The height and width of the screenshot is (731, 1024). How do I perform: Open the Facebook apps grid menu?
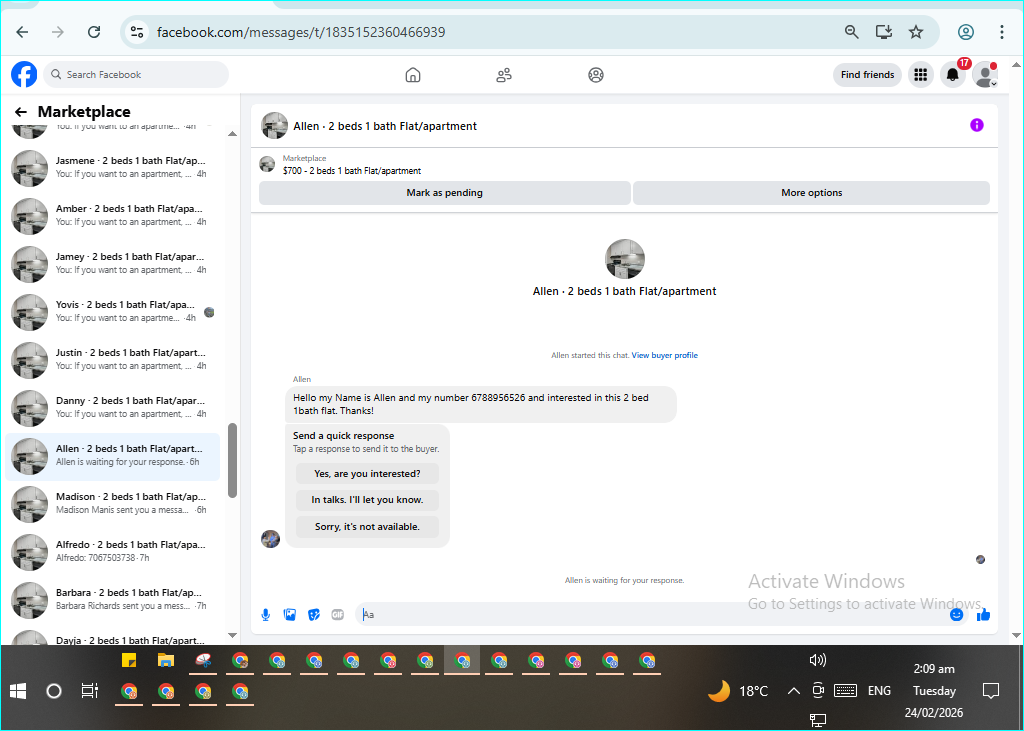pos(920,75)
